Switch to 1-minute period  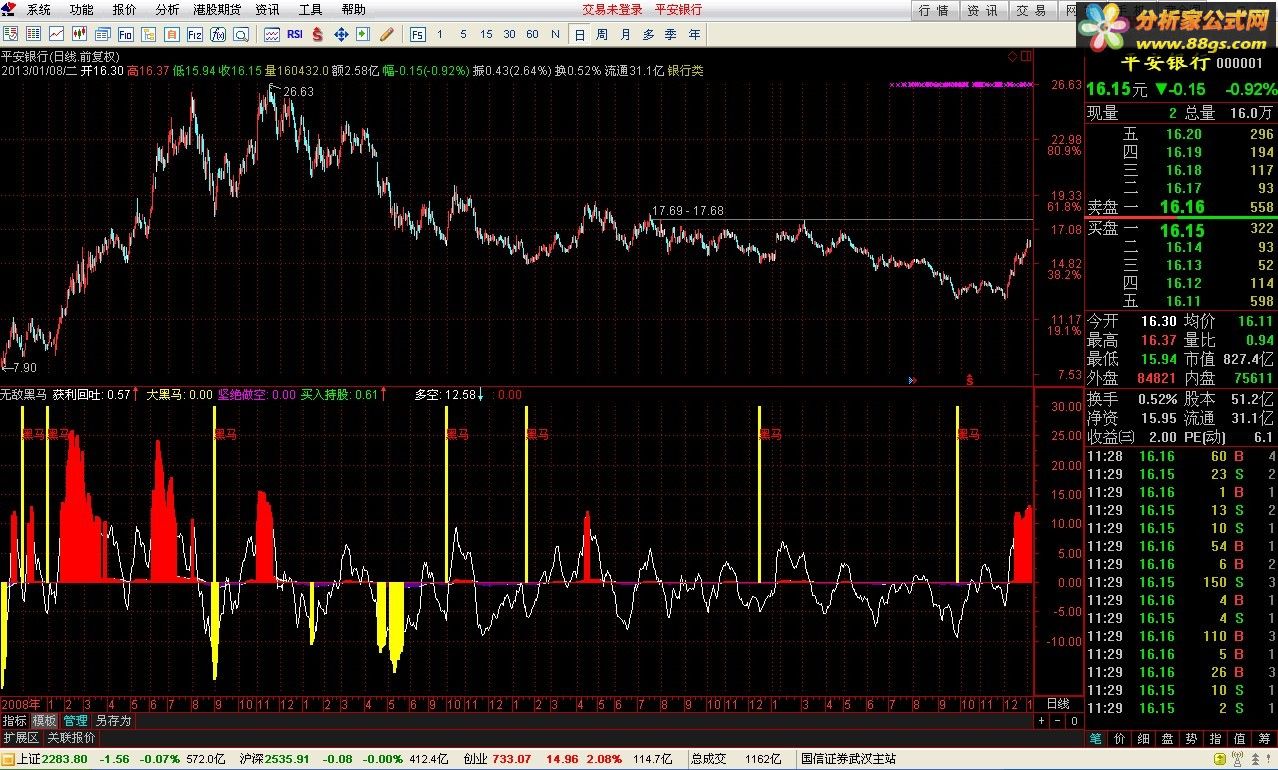pos(439,34)
